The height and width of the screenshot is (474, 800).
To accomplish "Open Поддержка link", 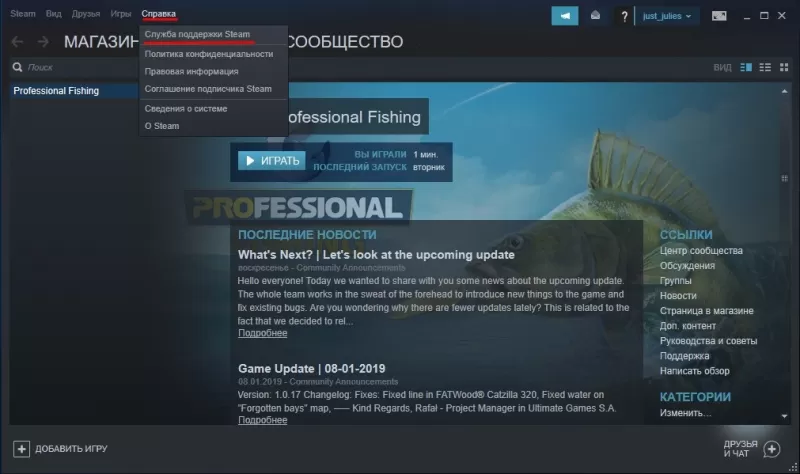I will pos(684,356).
